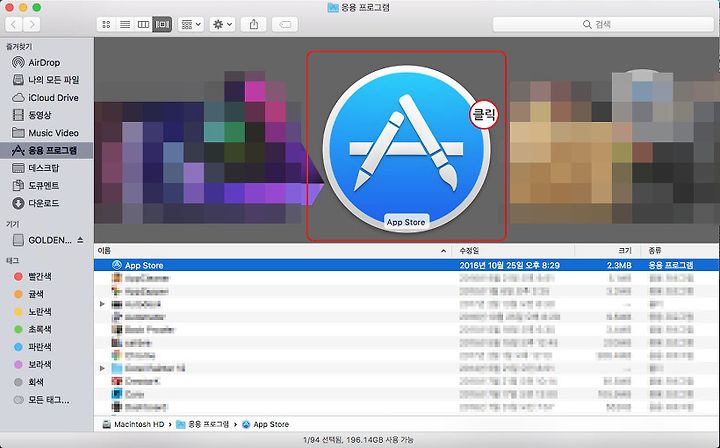Sort by 종류 column header
The image size is (720, 448).
click(x=655, y=251)
